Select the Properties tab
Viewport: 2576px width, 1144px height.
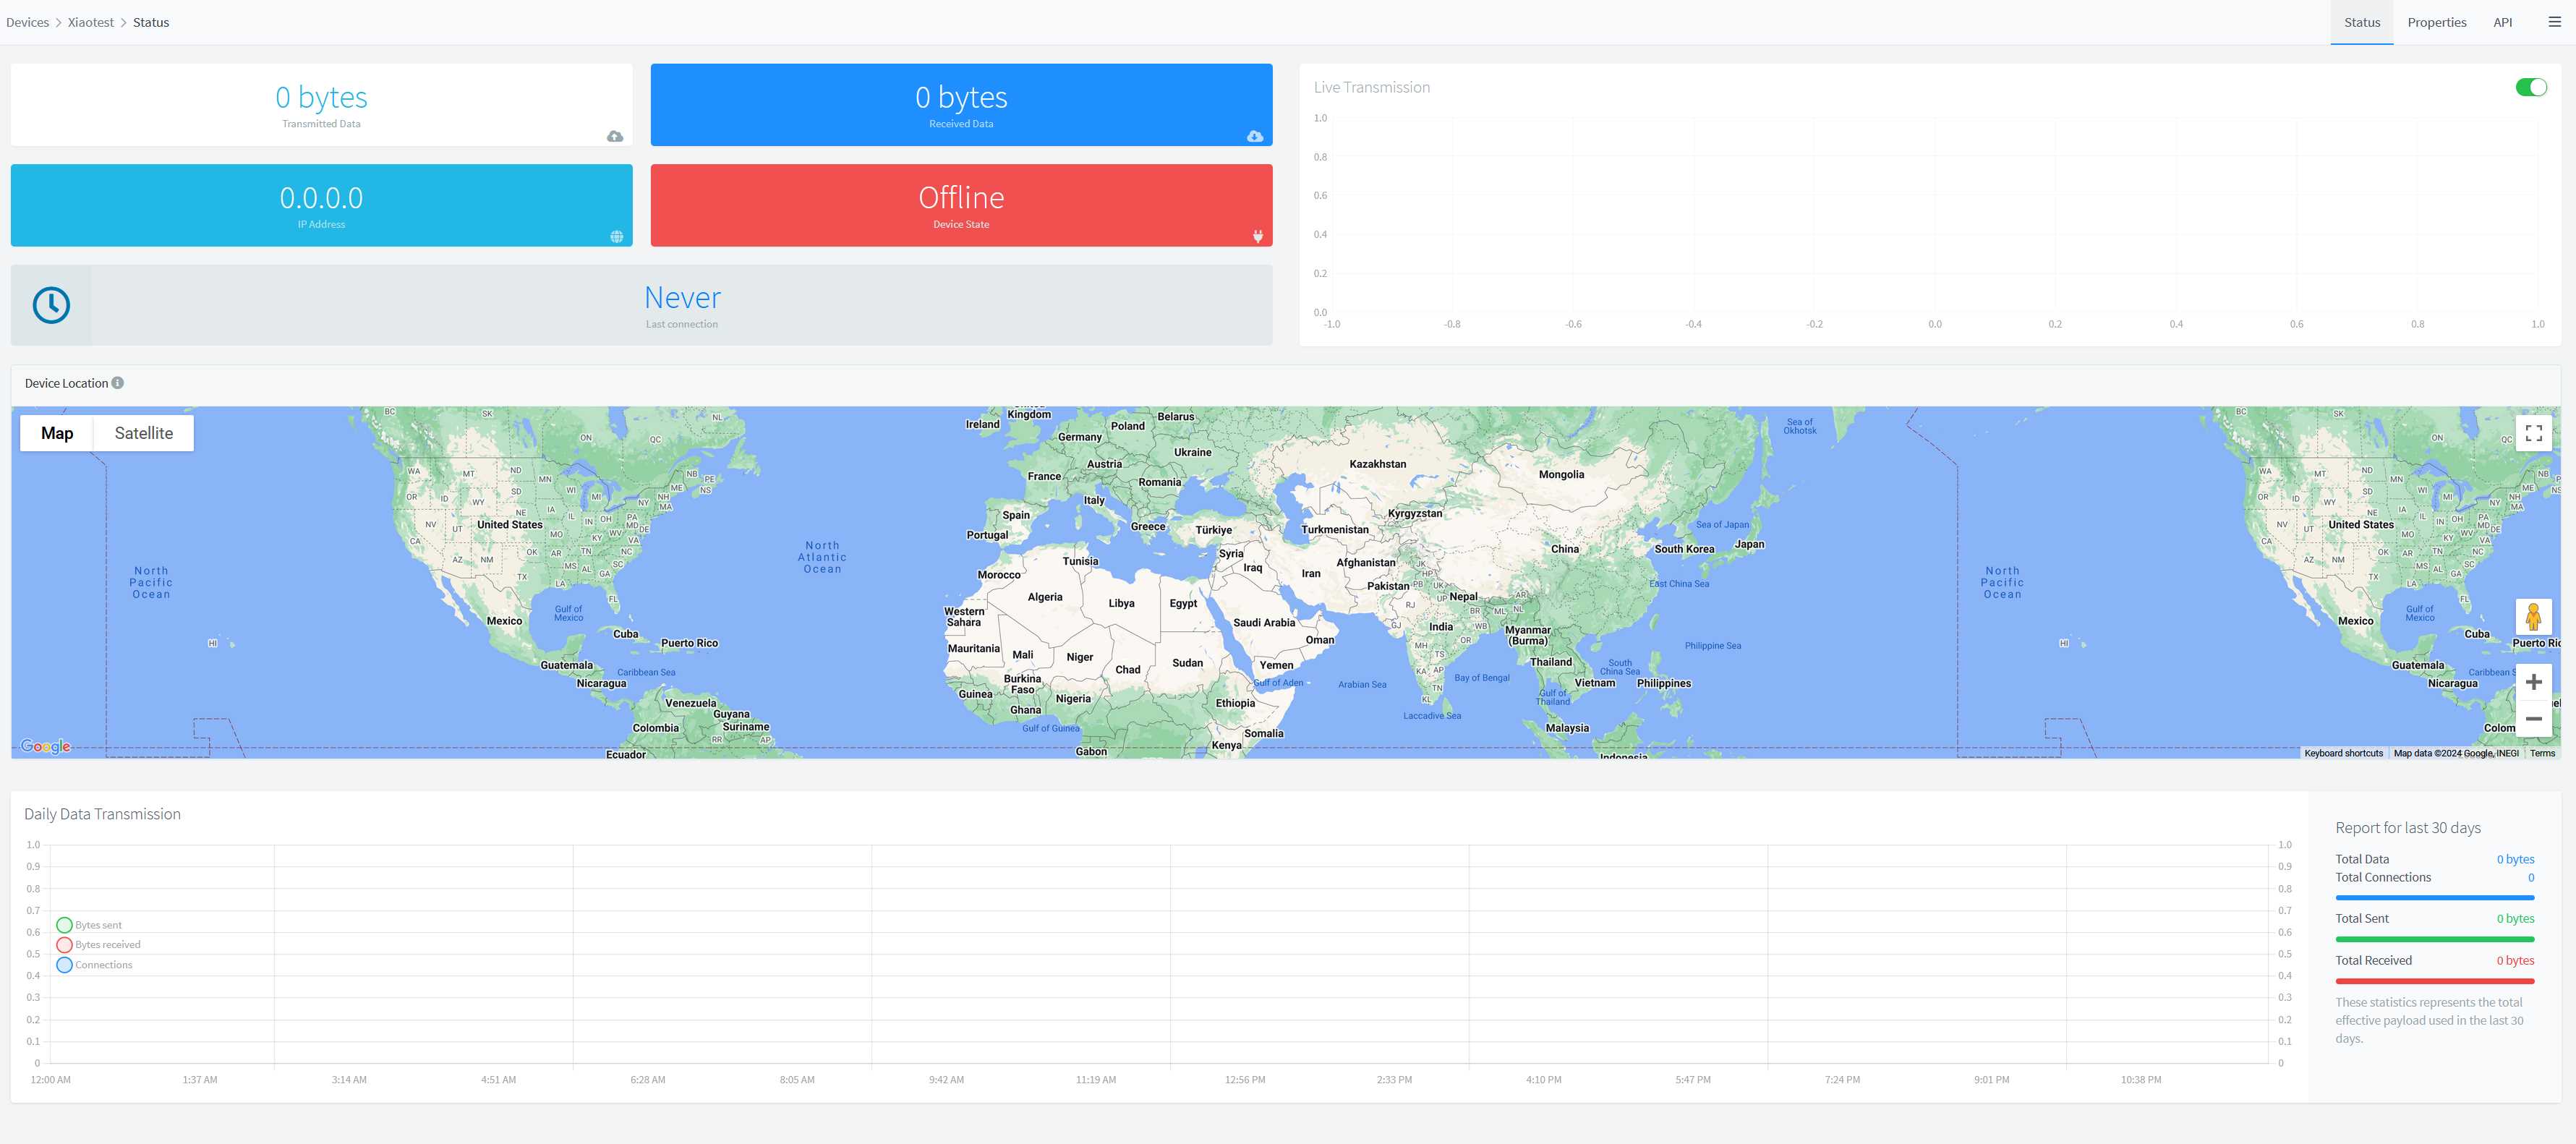(2438, 22)
